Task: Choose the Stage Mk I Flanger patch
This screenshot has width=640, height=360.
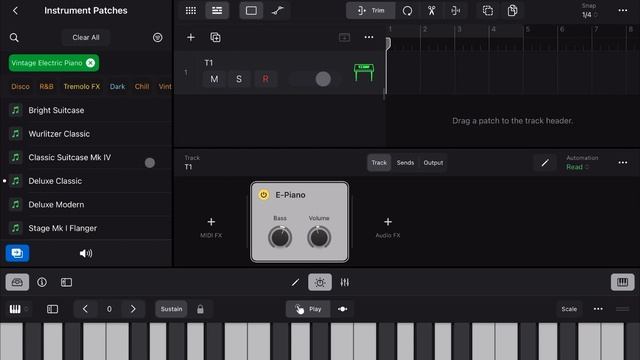Action: [x=87, y=228]
